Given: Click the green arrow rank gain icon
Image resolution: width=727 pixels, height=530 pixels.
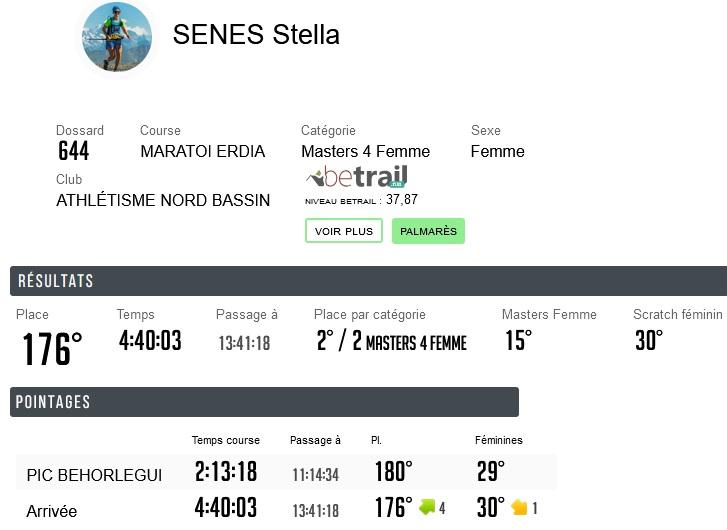Looking at the screenshot, I should (x=427, y=507).
